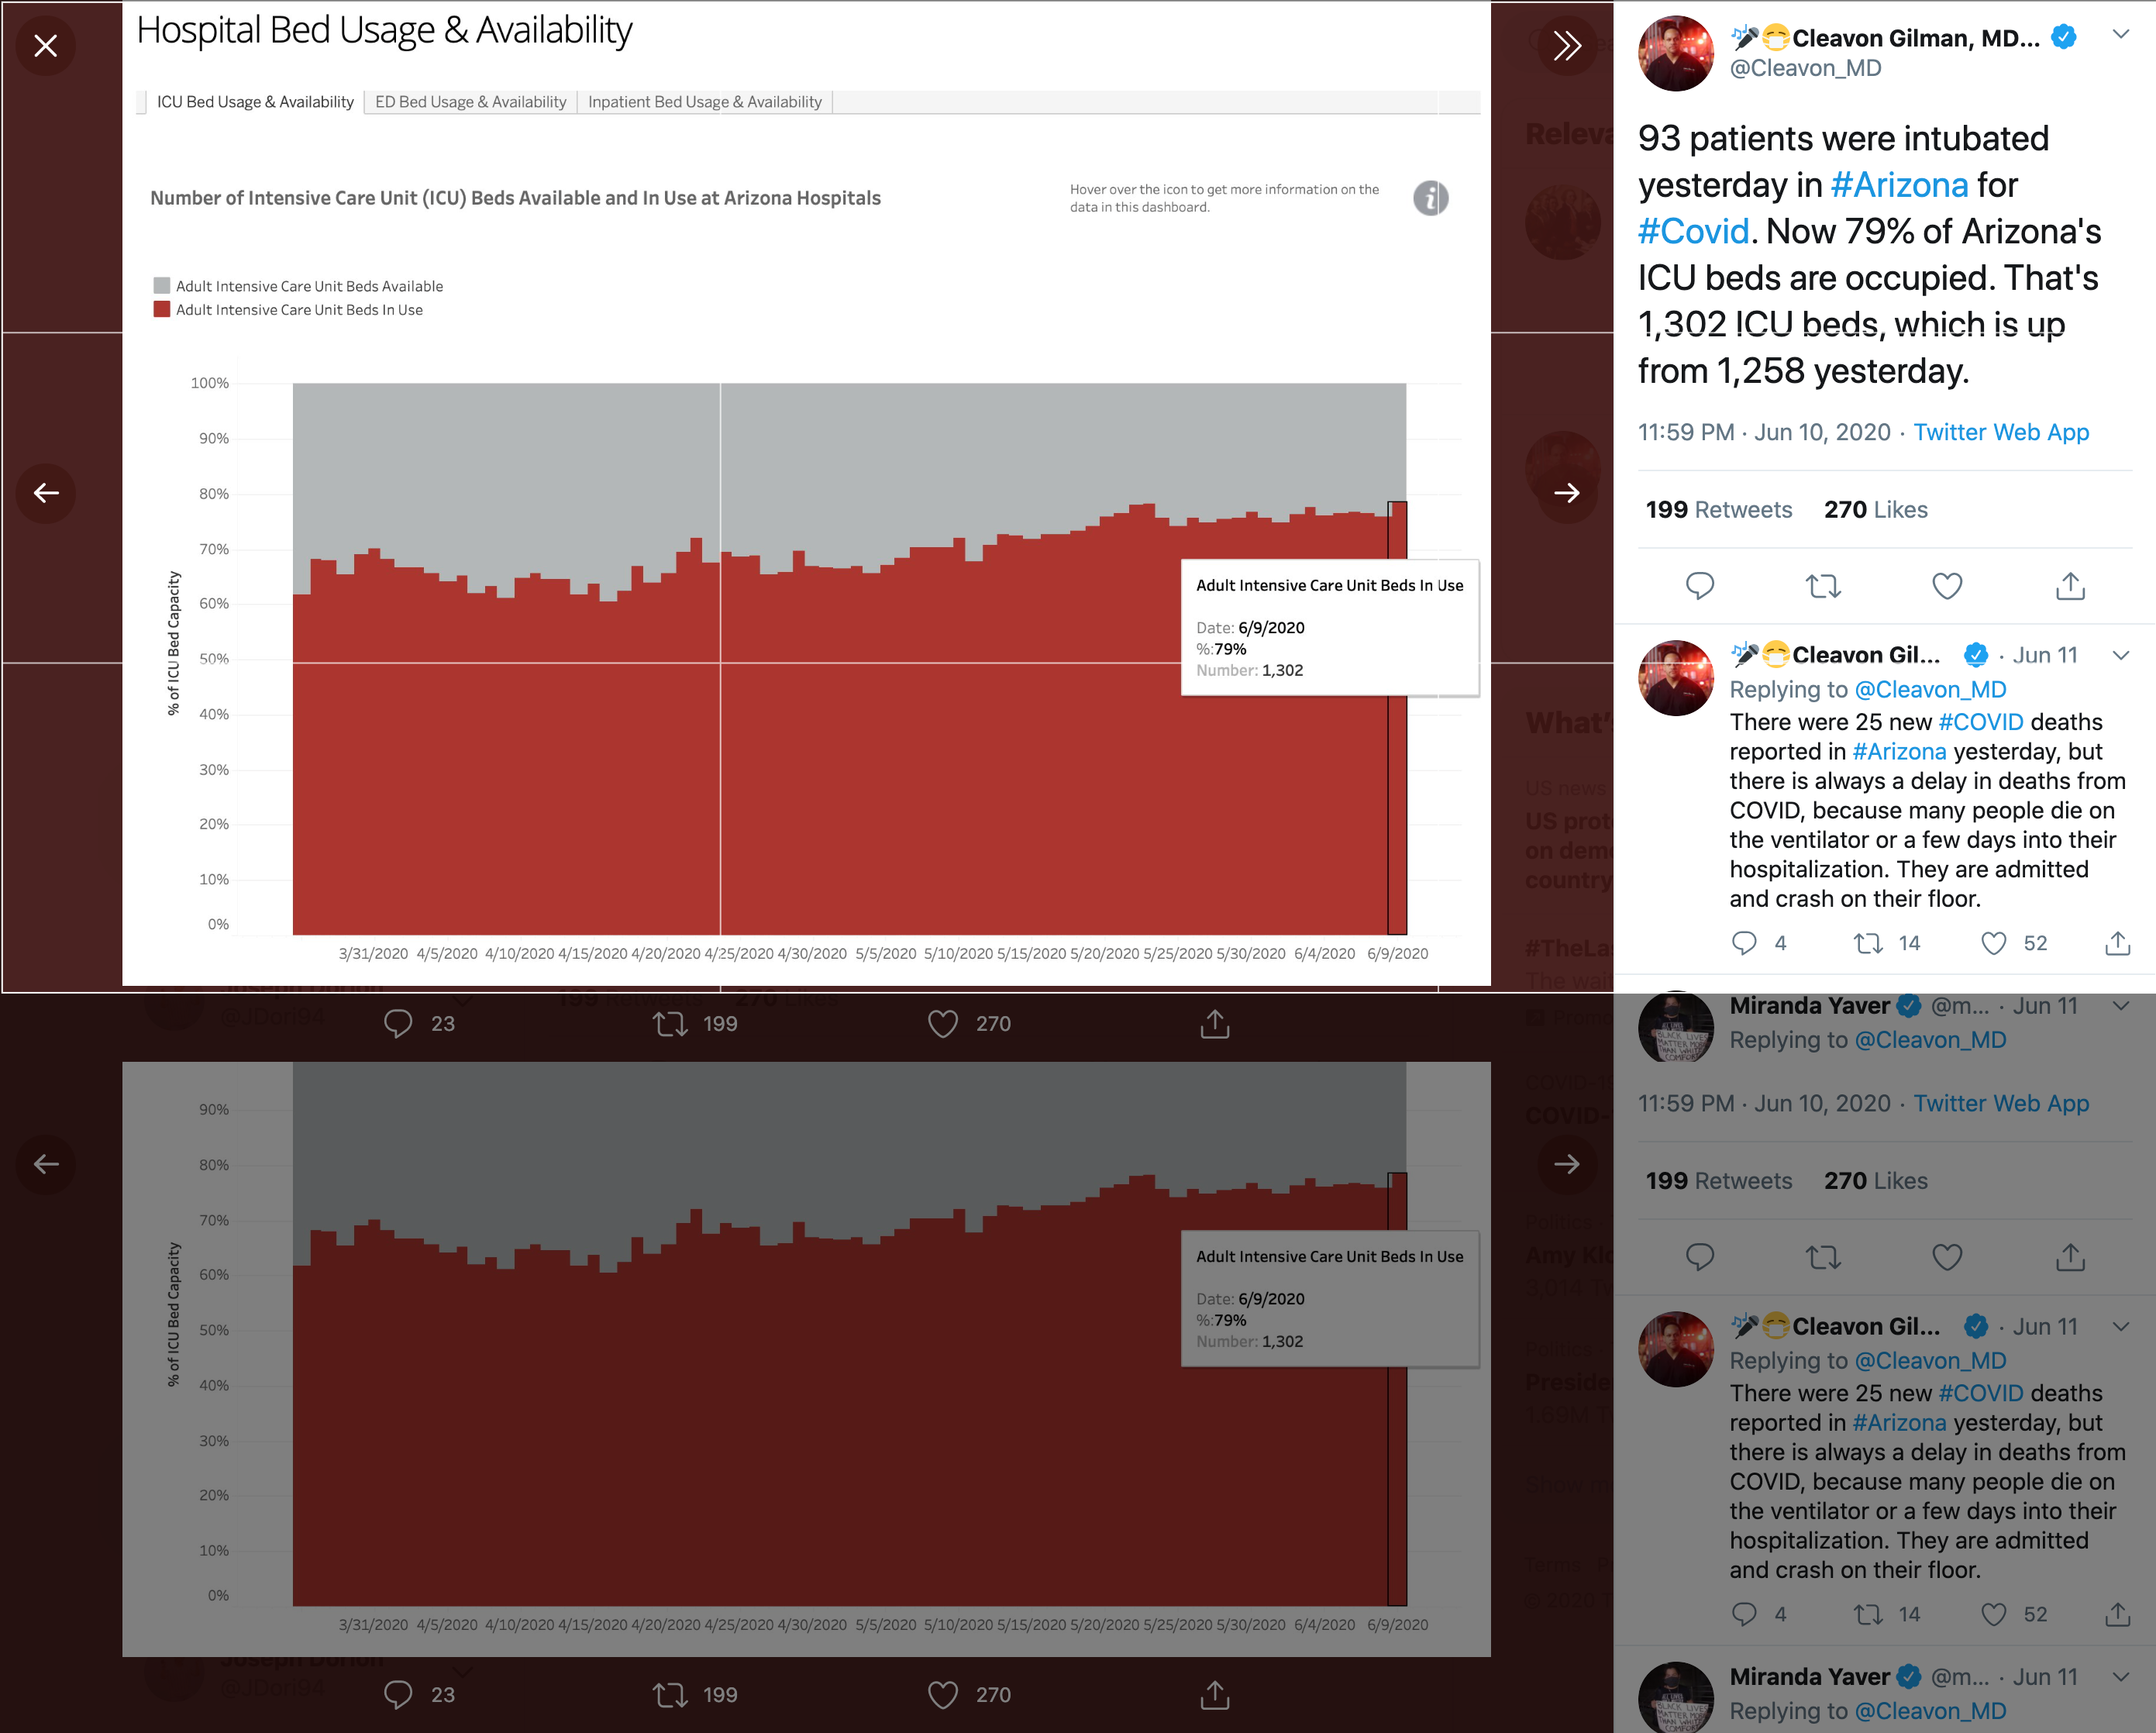Open the #Arizona hashtag in the main tweet
The width and height of the screenshot is (2156, 1733).
point(1899,185)
